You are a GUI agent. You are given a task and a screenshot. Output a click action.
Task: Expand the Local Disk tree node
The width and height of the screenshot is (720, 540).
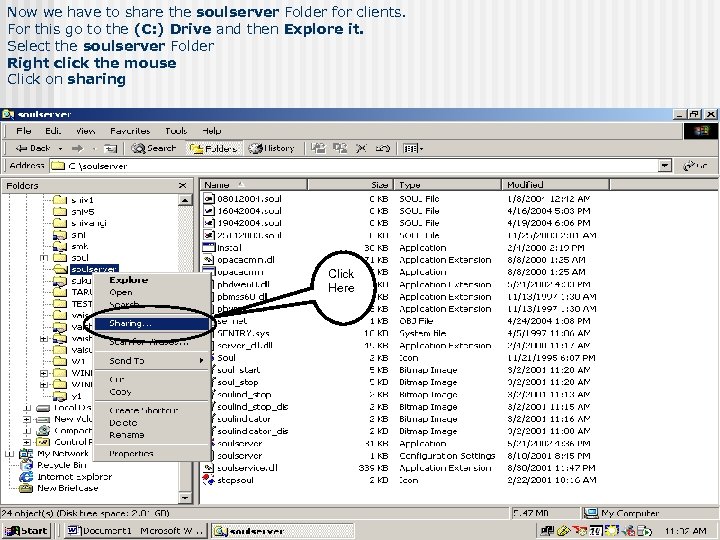(27, 408)
